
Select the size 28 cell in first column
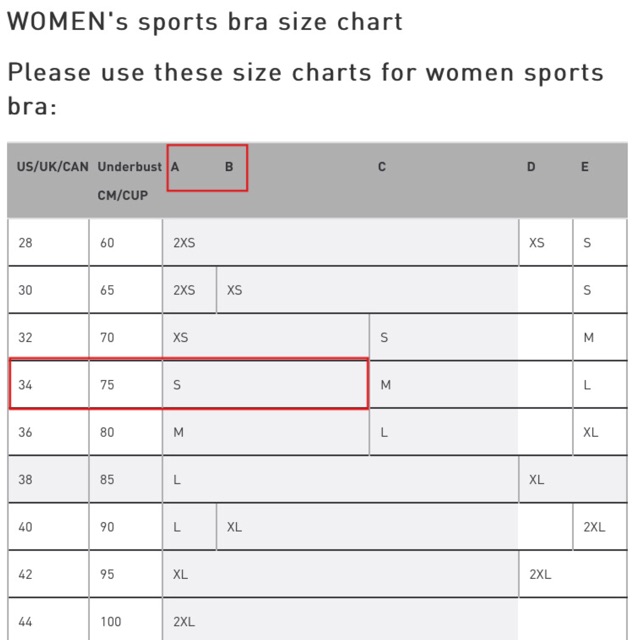[26, 243]
